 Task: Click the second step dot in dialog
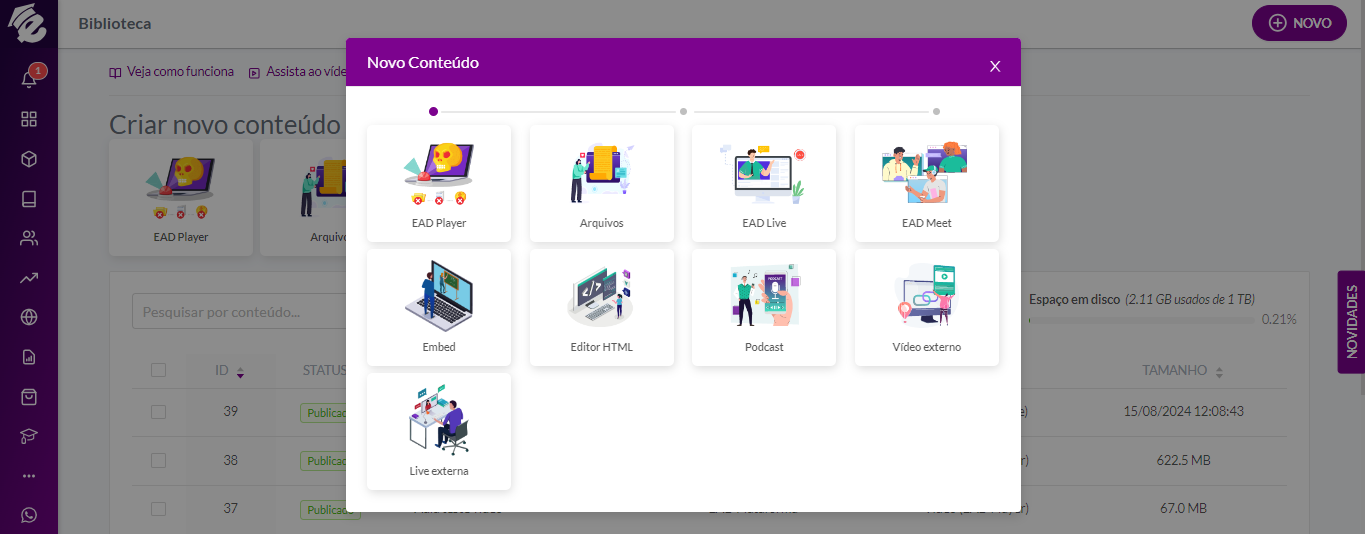click(x=683, y=112)
